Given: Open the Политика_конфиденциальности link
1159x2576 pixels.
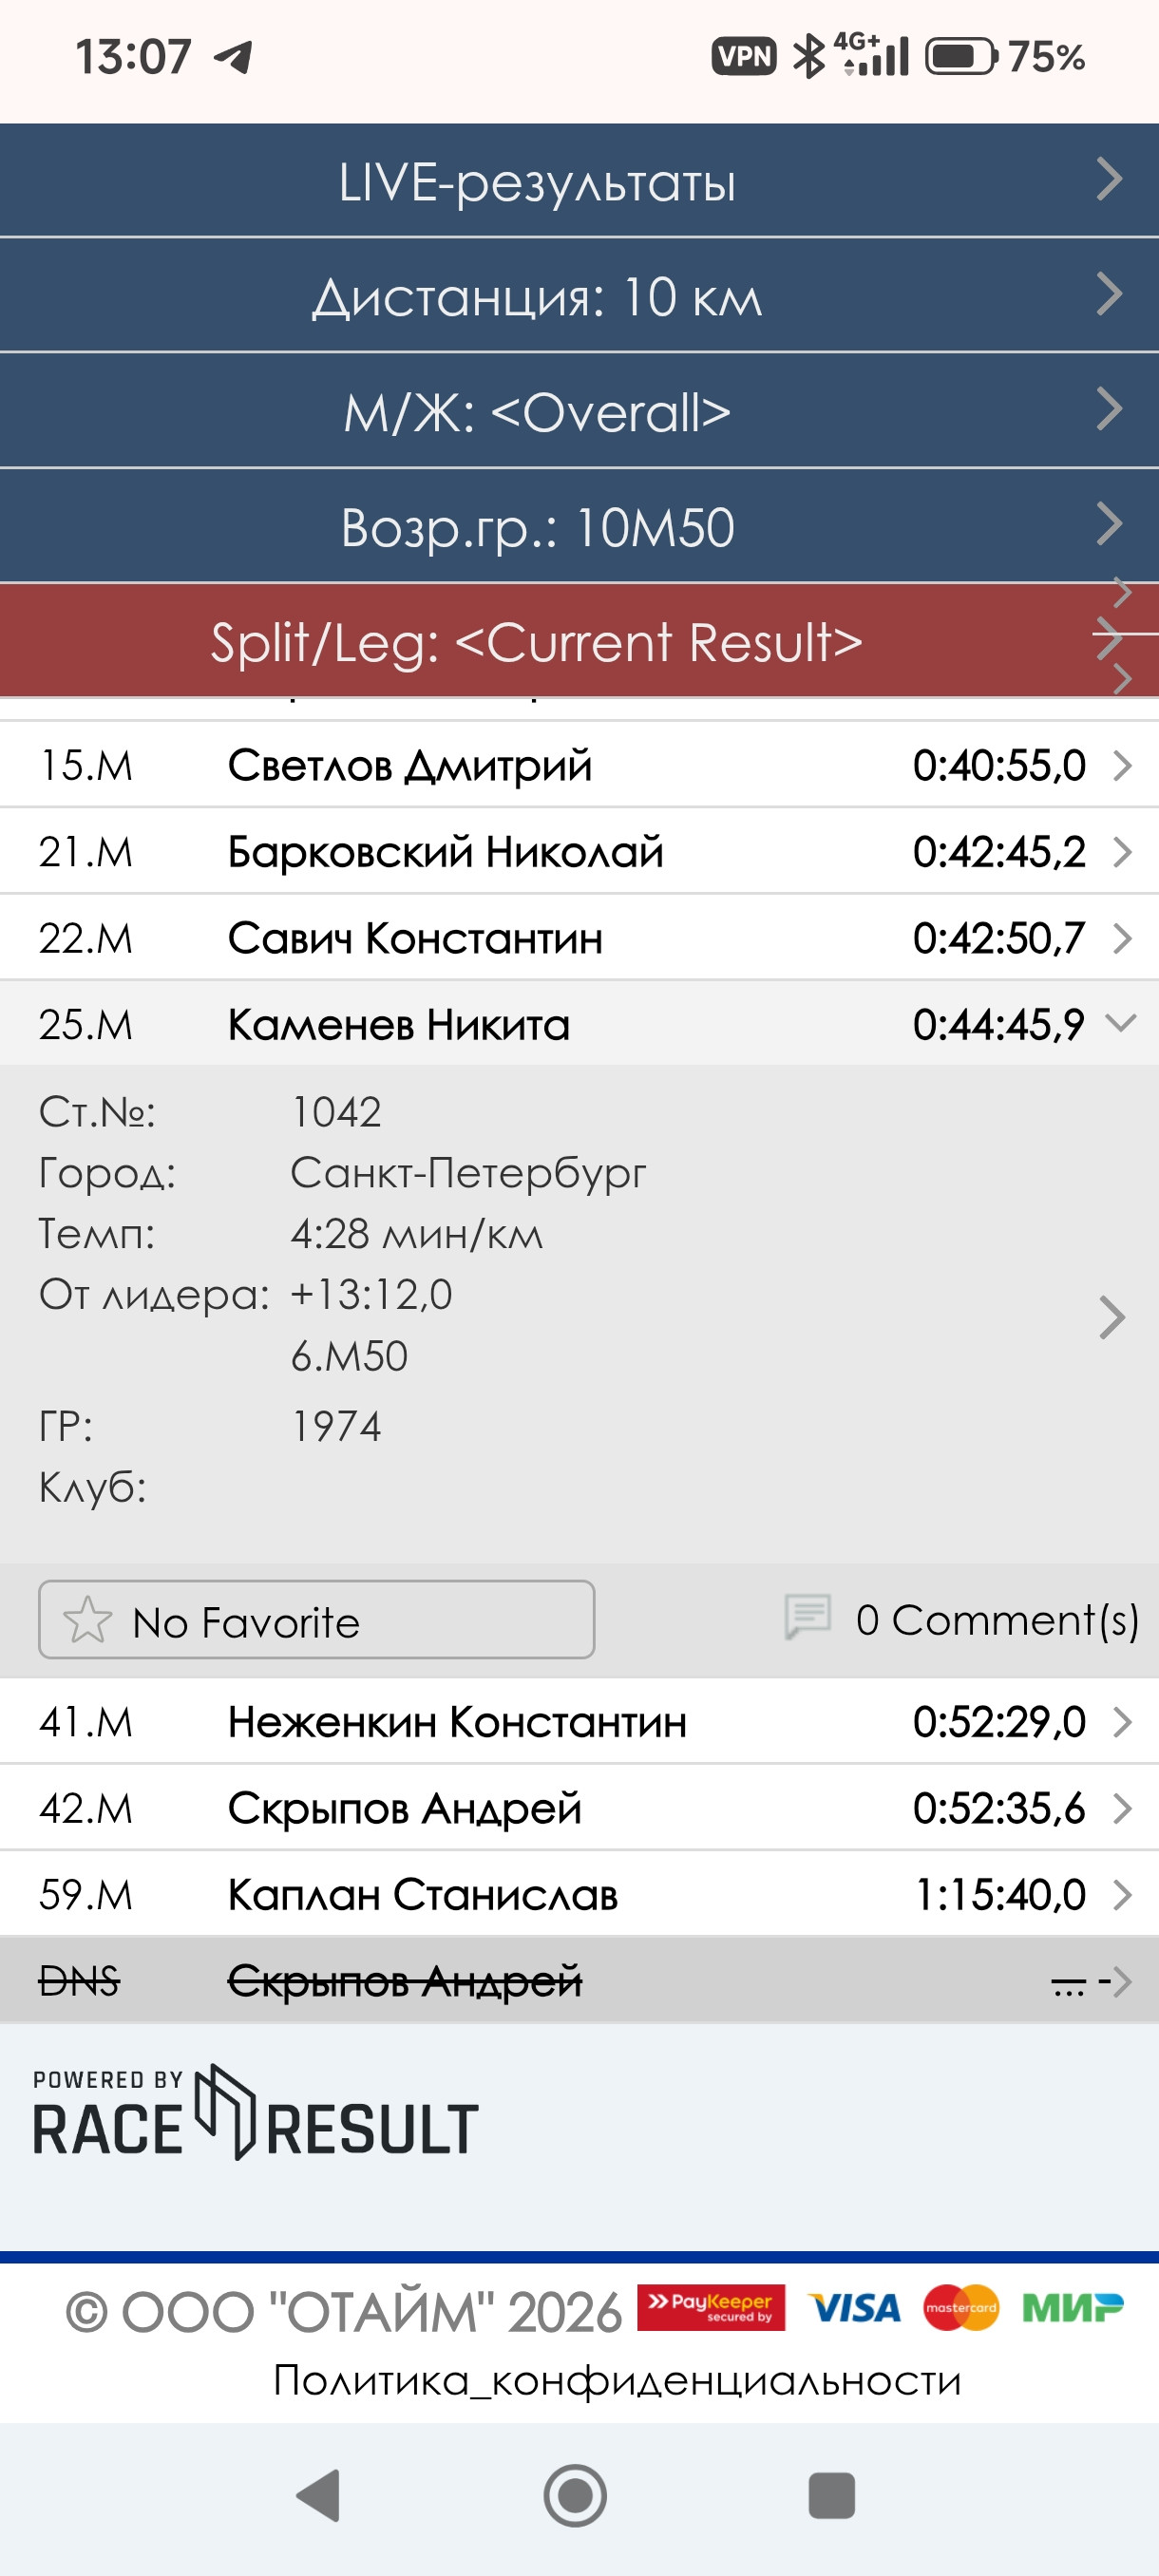Looking at the screenshot, I should click(x=617, y=2381).
